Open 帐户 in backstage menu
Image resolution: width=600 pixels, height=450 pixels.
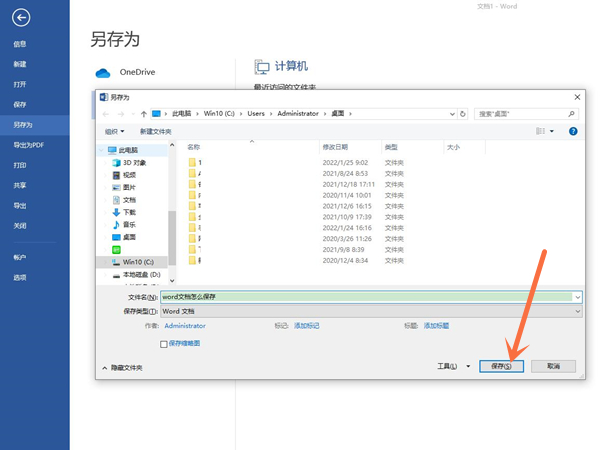pyautogui.click(x=20, y=257)
